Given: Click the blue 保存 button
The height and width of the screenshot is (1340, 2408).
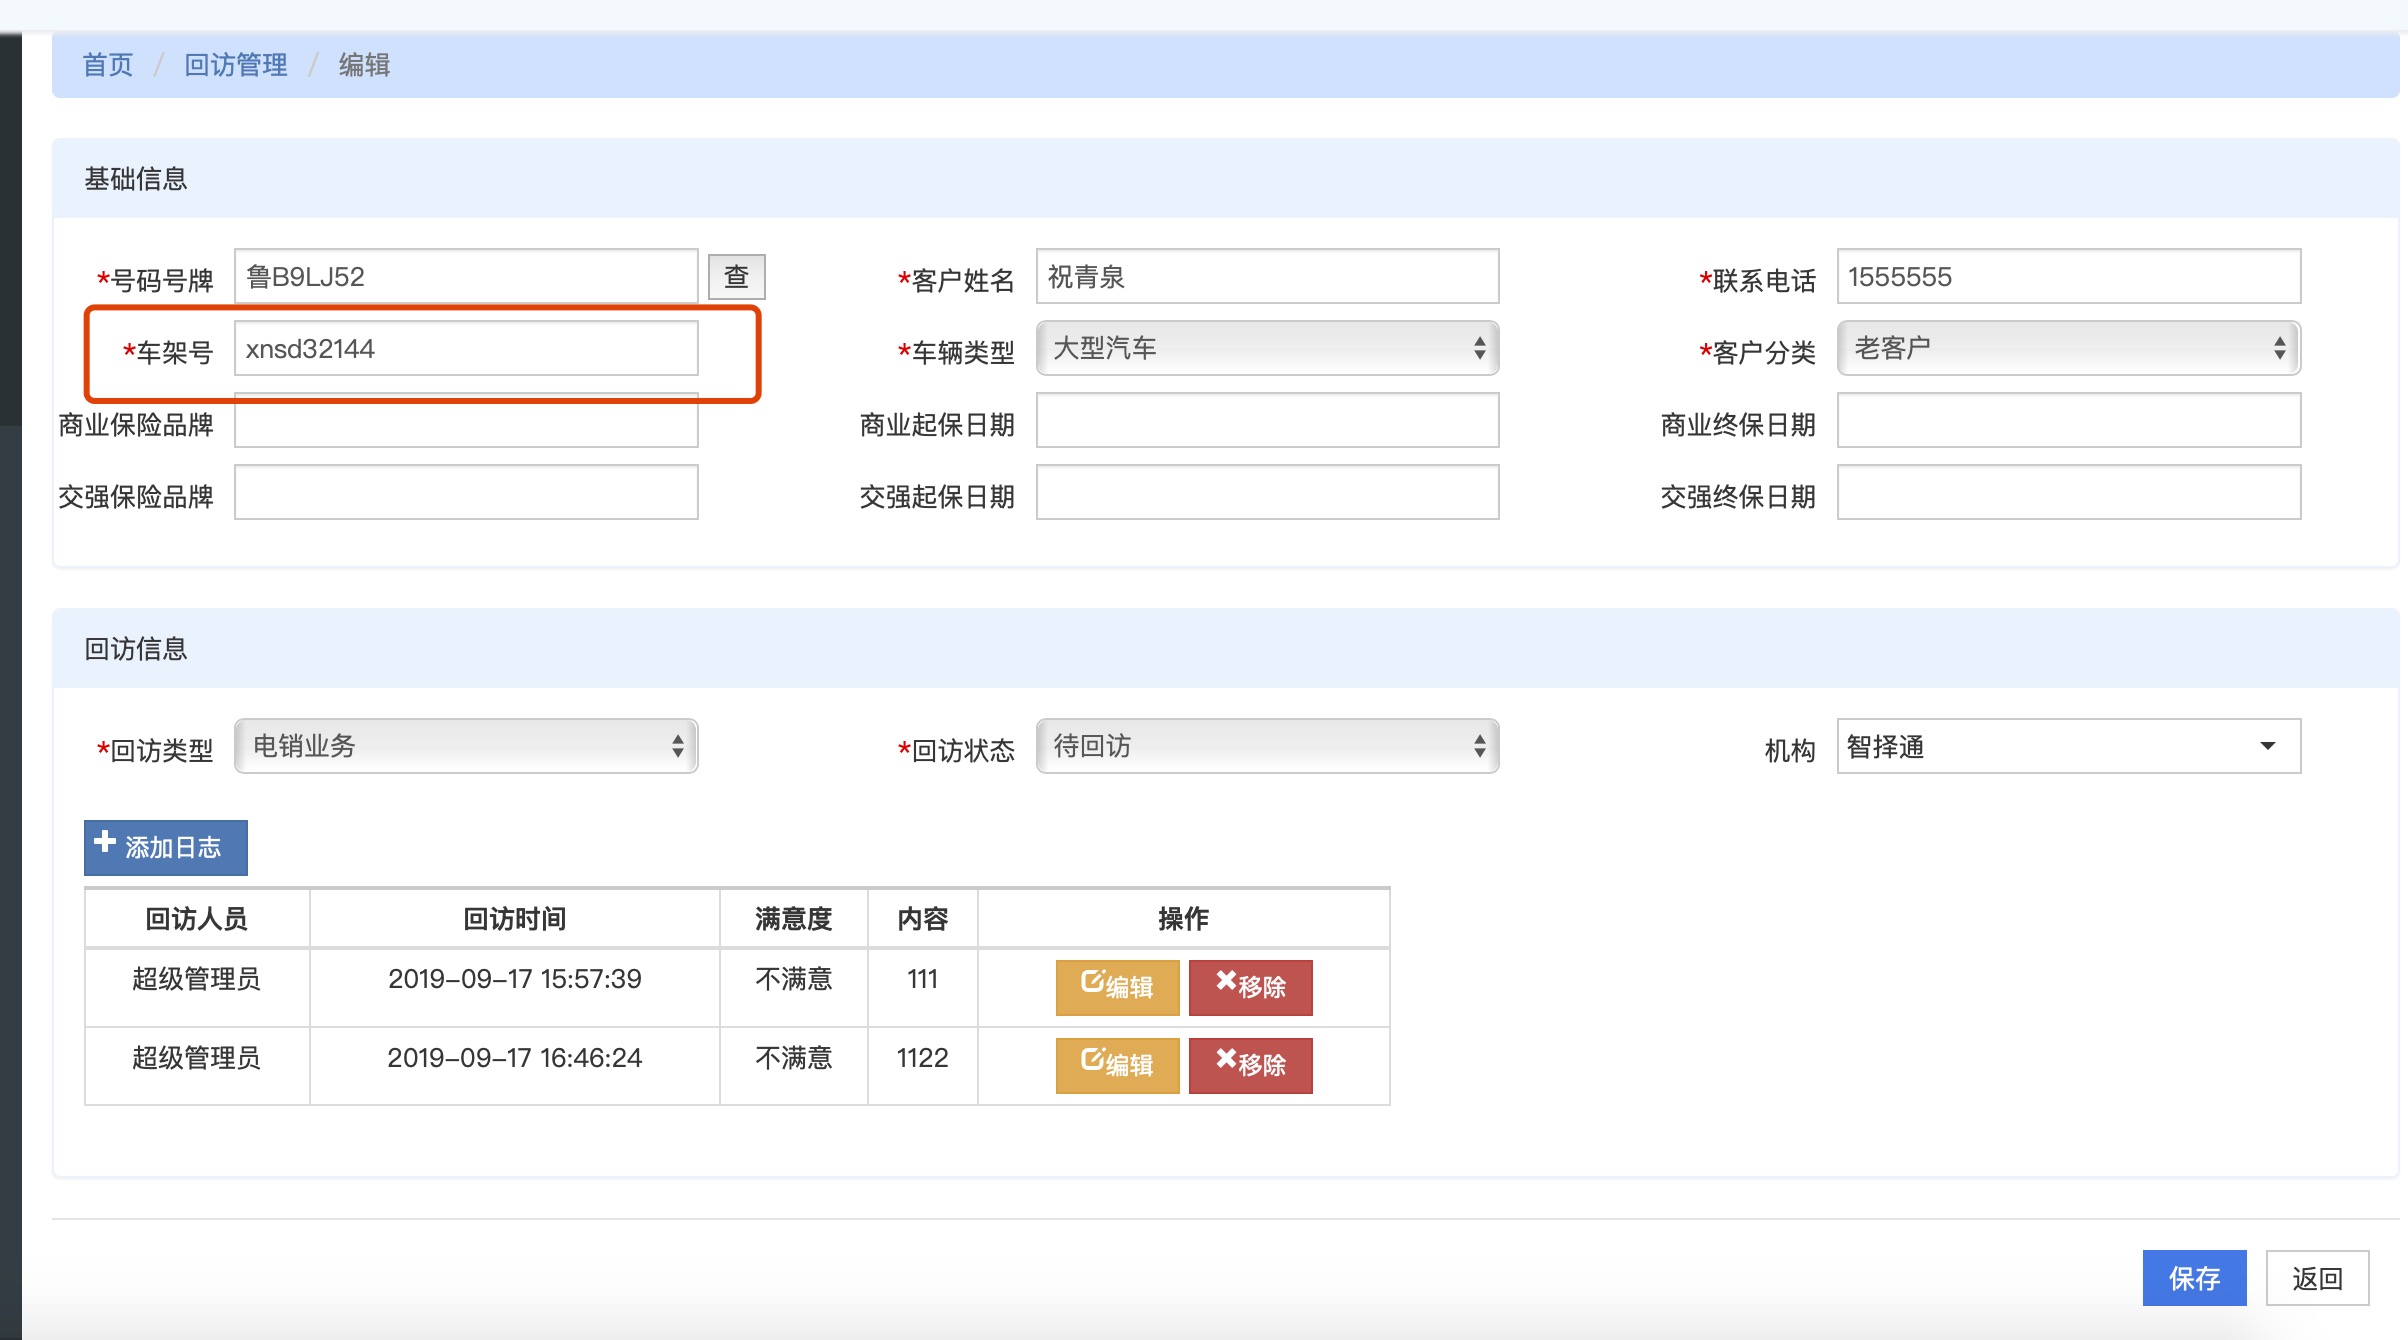Looking at the screenshot, I should [2194, 1278].
